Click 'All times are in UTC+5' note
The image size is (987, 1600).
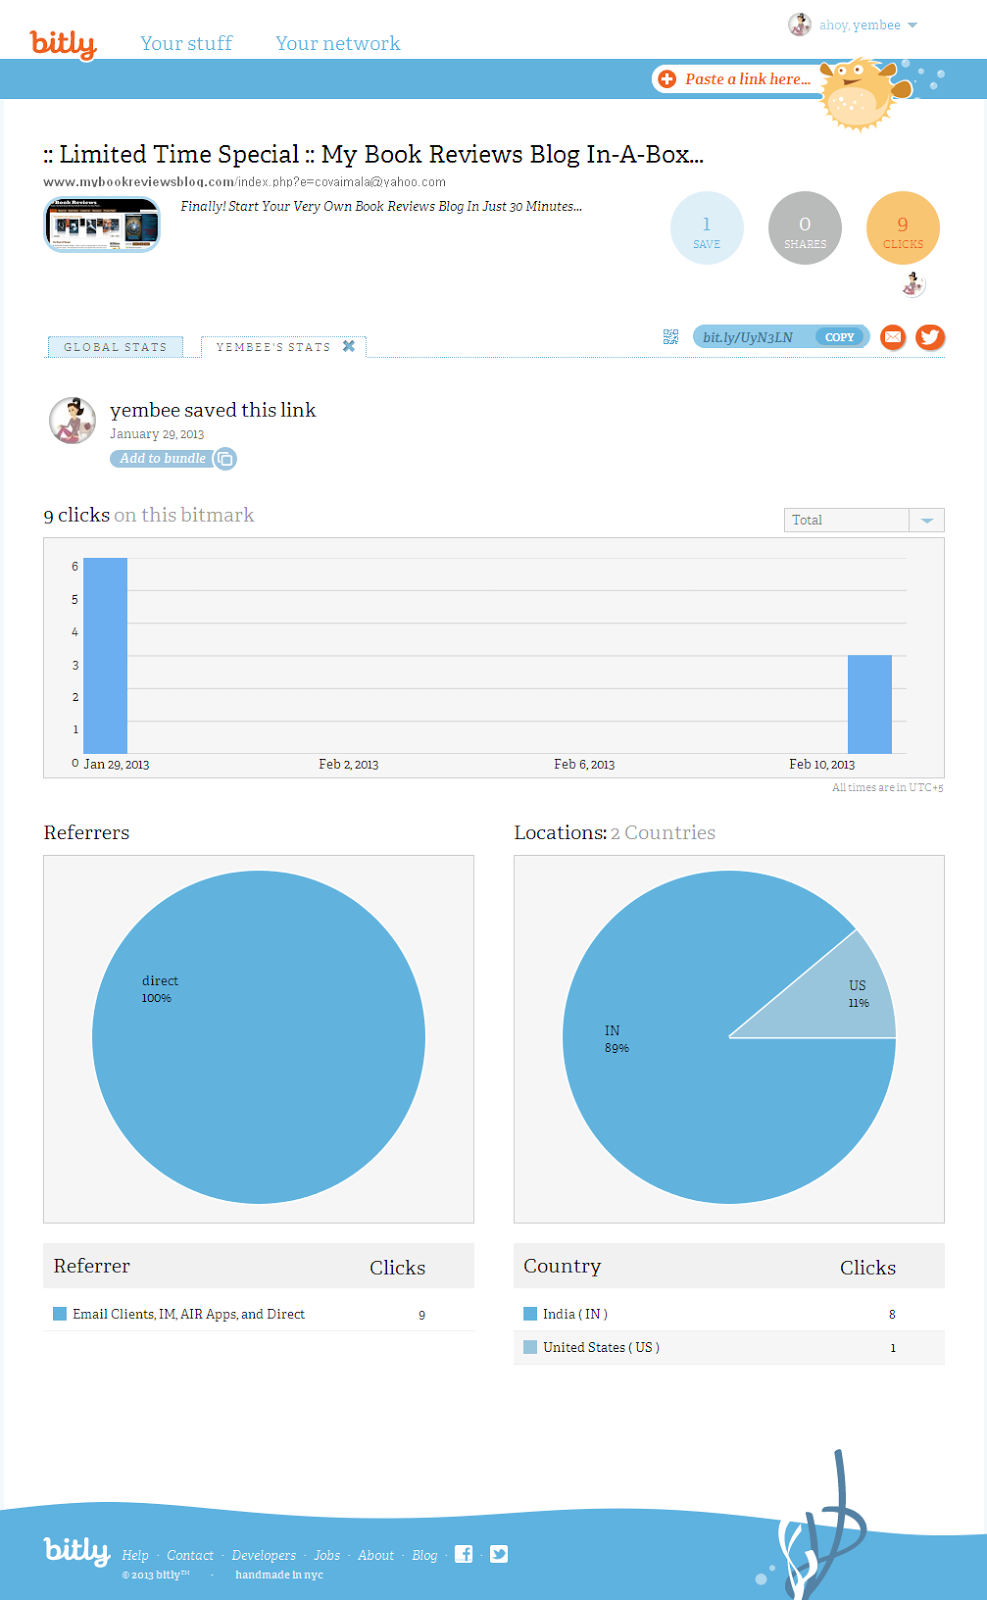coord(888,788)
